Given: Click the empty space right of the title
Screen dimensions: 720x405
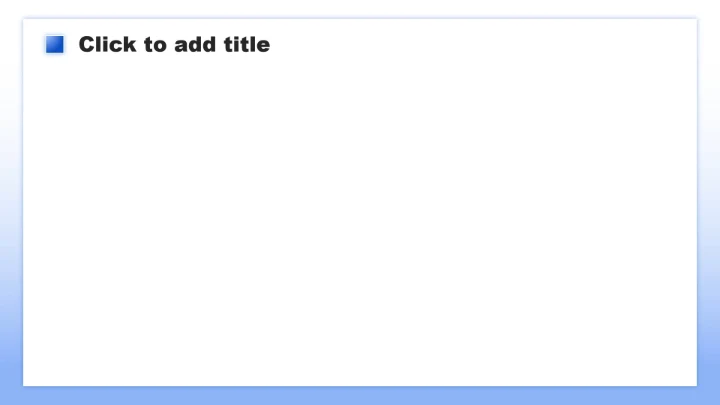Looking at the screenshot, I should (x=480, y=44).
